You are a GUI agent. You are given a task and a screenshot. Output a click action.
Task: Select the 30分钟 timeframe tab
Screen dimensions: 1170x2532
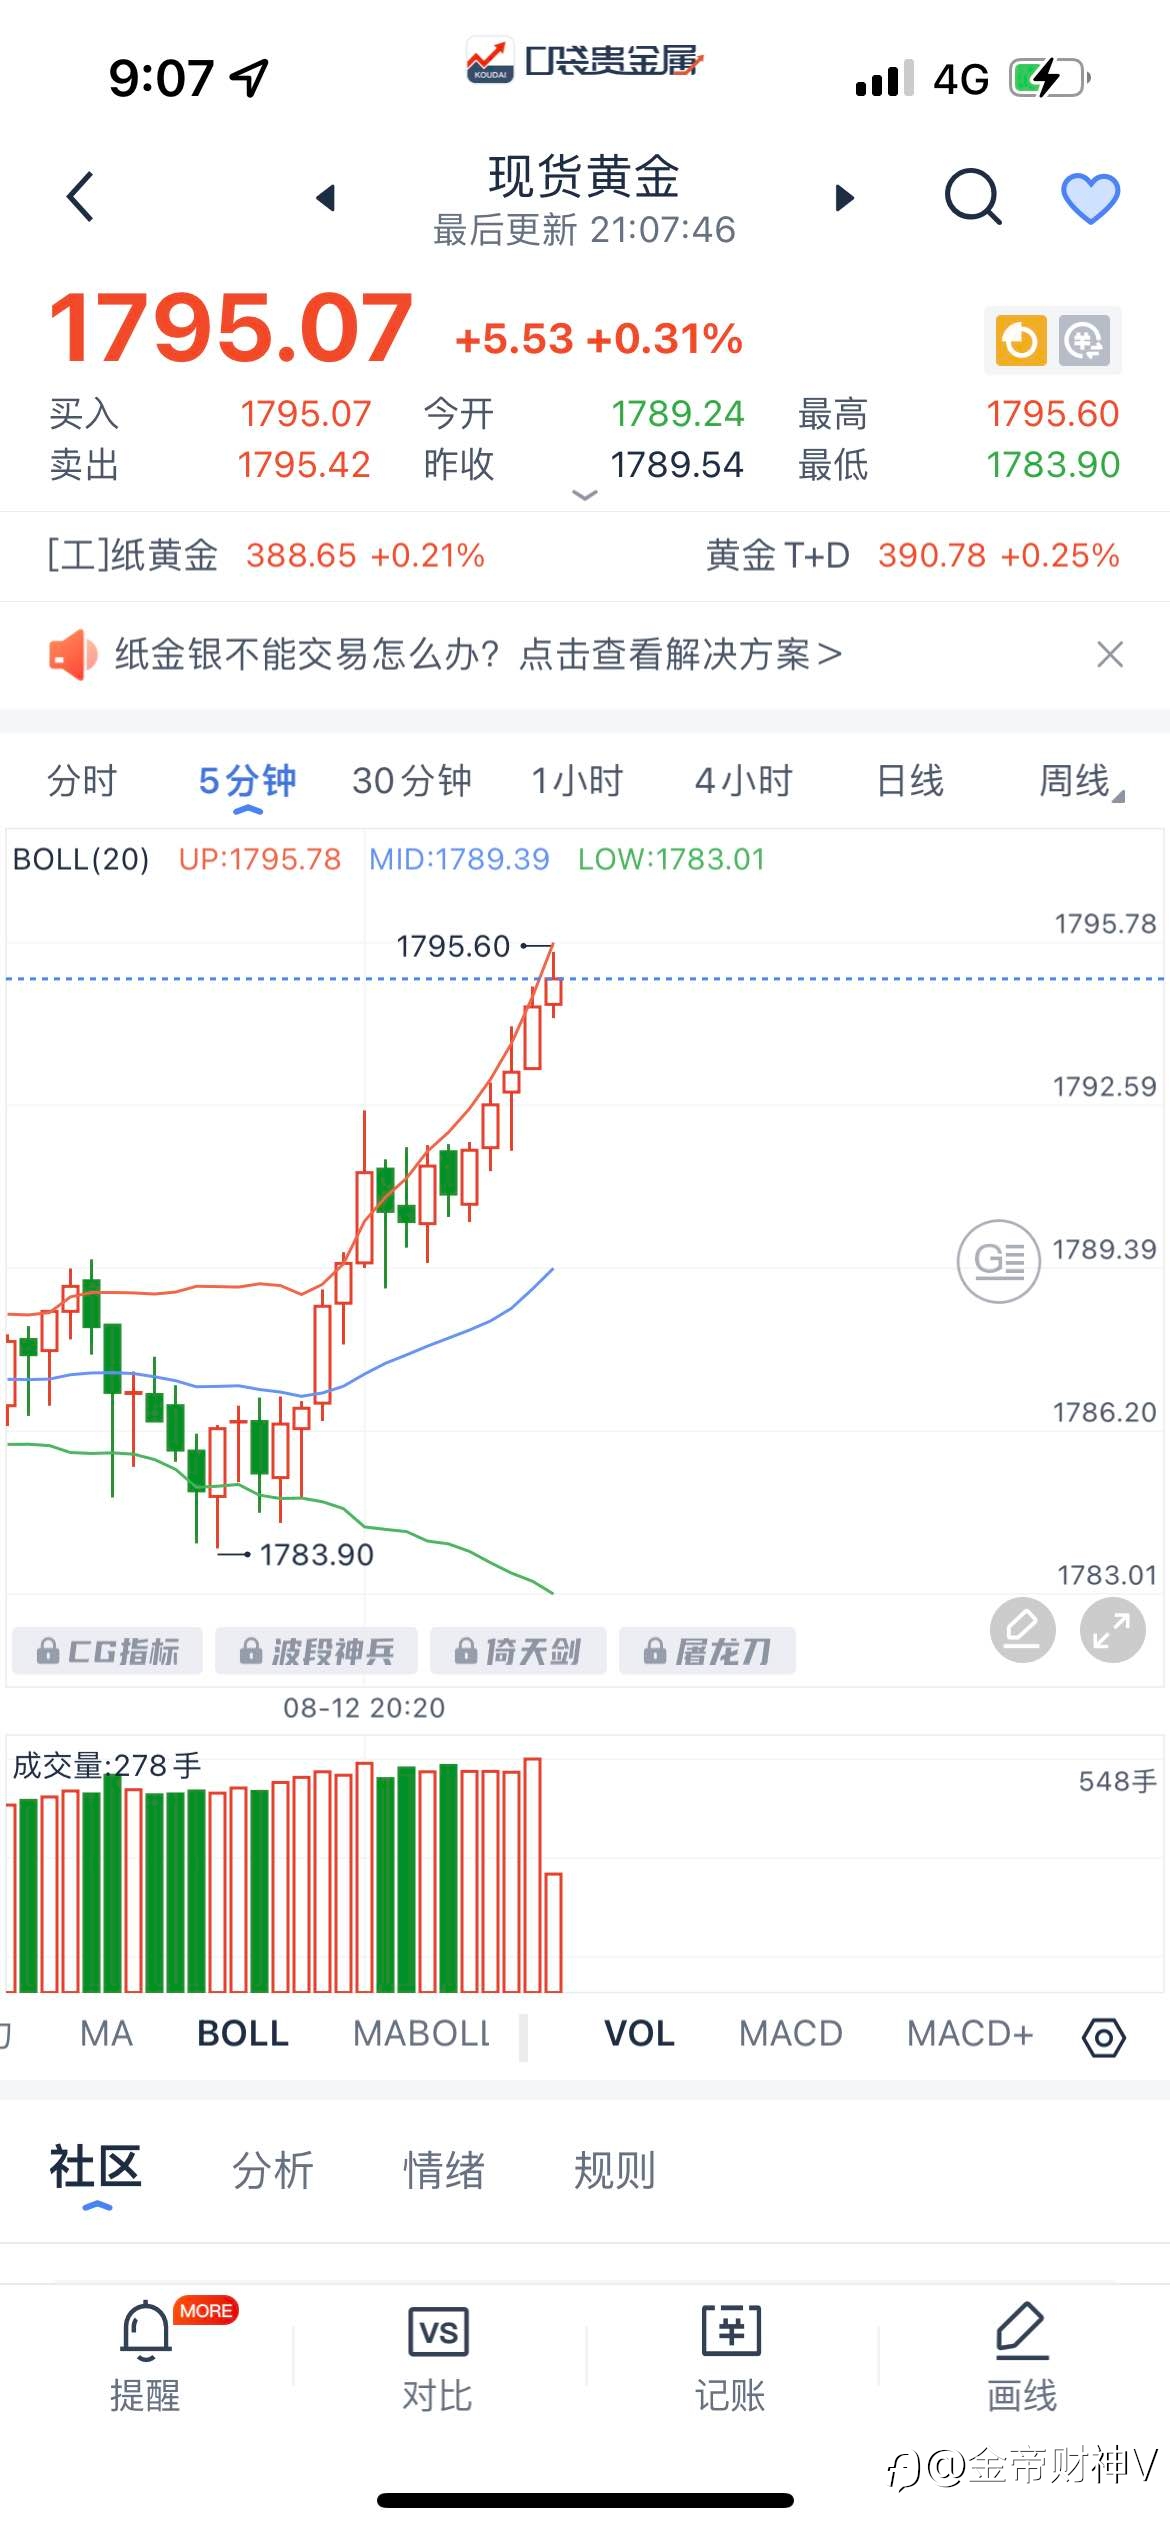click(x=411, y=781)
